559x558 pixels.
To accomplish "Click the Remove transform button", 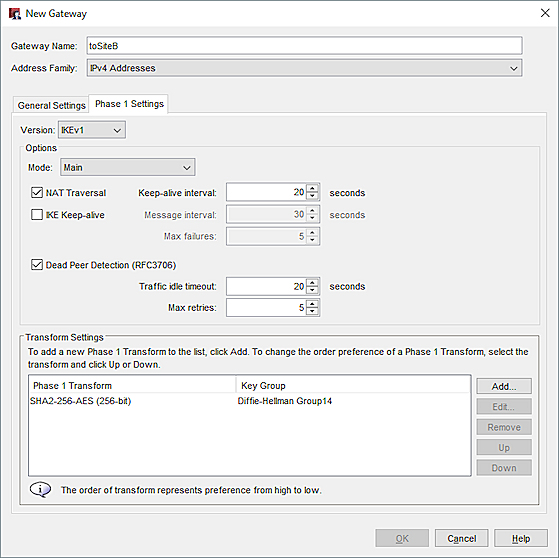I will point(504,427).
